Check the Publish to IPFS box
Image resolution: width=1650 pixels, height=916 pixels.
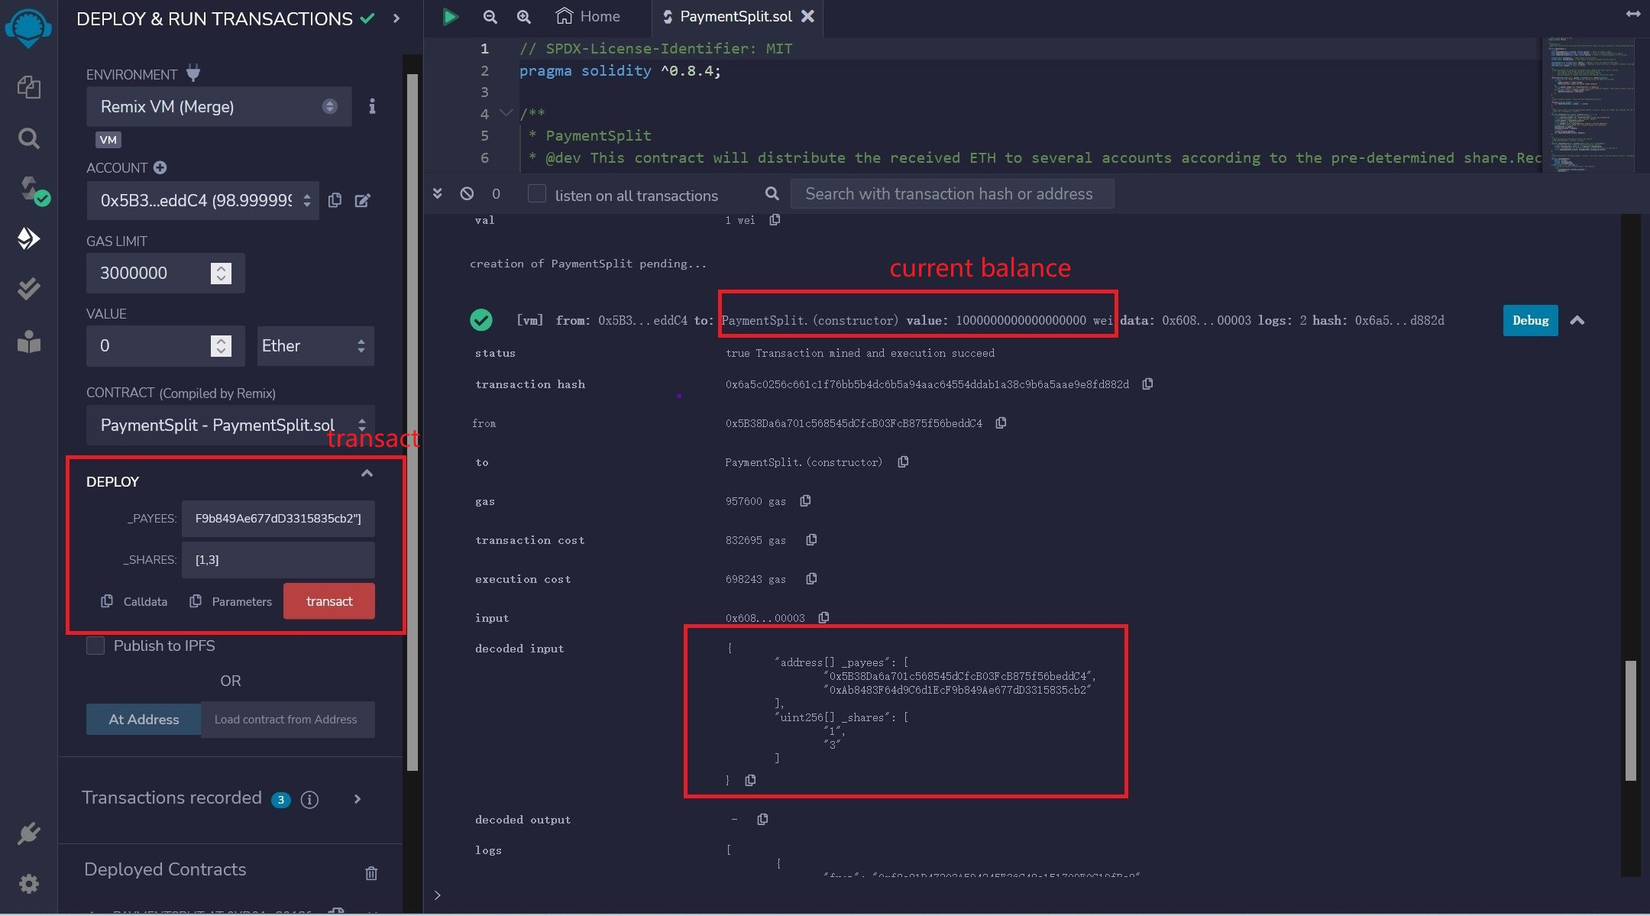96,646
